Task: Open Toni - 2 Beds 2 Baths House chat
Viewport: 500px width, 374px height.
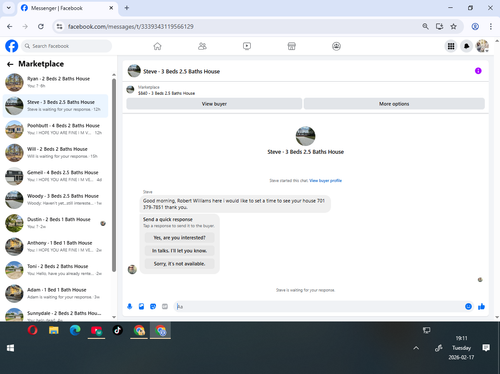Action: pos(55,270)
